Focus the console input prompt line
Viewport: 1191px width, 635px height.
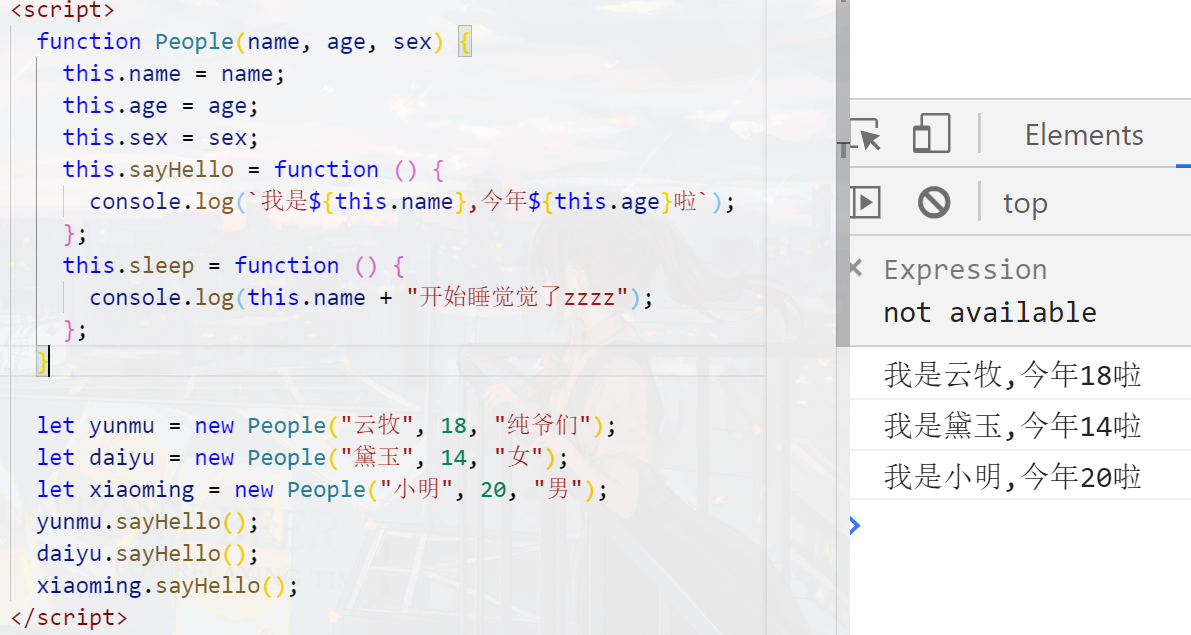click(x=1020, y=525)
